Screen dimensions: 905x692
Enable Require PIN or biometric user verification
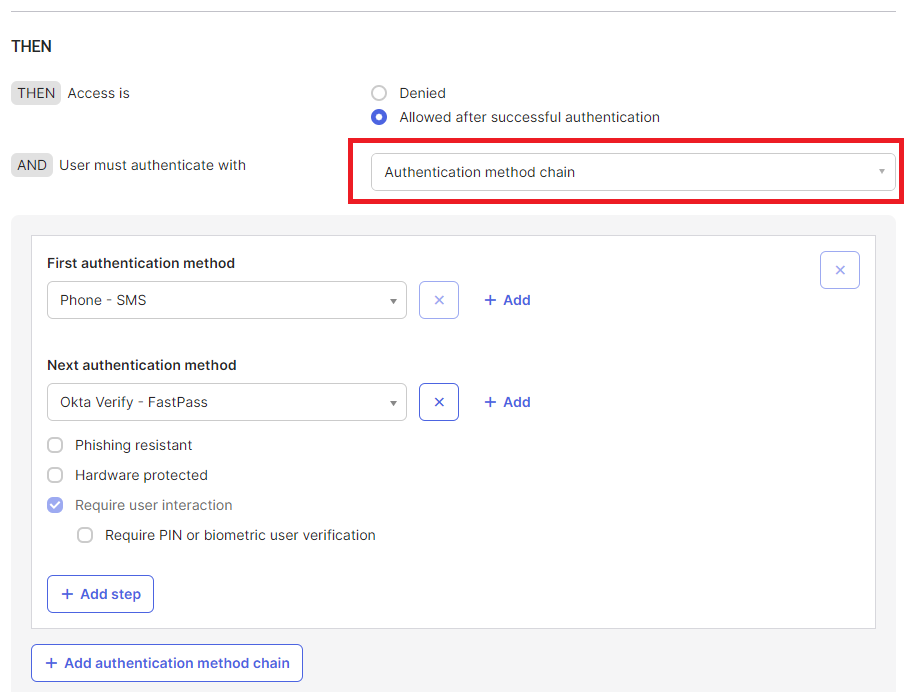[85, 535]
